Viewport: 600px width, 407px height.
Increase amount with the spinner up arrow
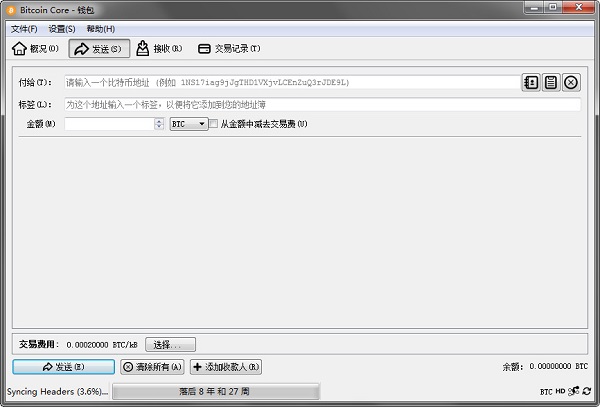tap(159, 121)
